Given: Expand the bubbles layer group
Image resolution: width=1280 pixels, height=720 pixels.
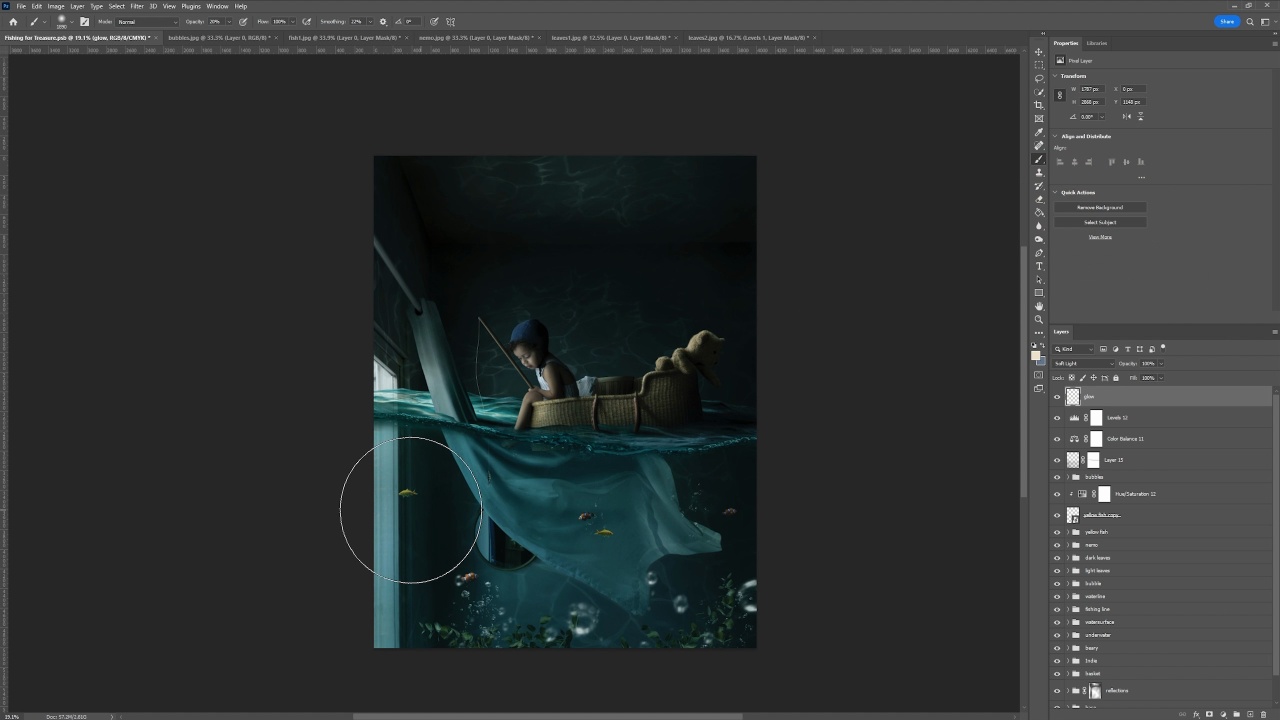Looking at the screenshot, I should point(1067,477).
